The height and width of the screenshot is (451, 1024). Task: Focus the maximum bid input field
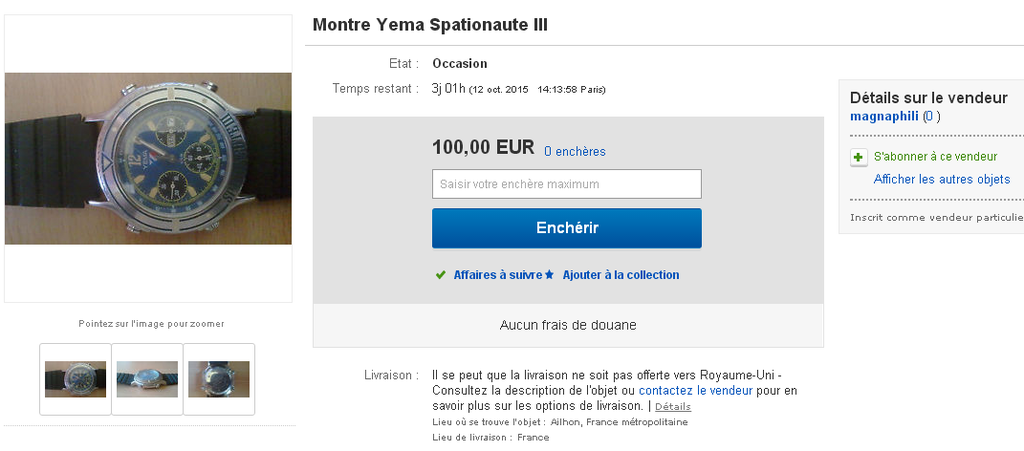pyautogui.click(x=566, y=184)
